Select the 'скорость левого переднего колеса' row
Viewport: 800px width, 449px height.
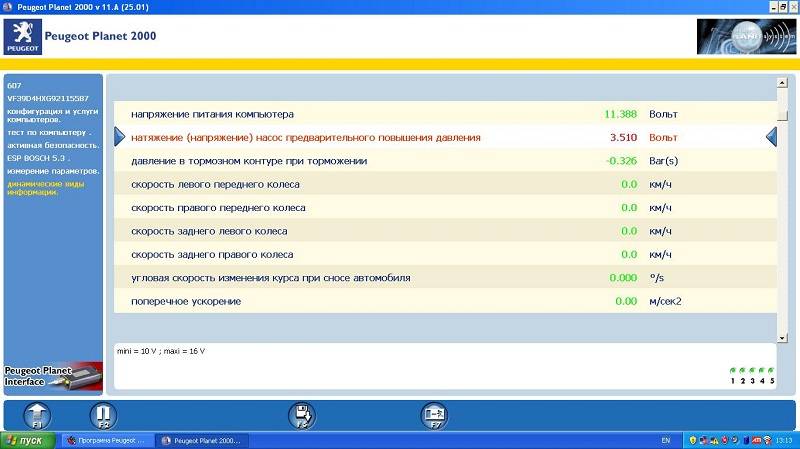click(x=440, y=184)
